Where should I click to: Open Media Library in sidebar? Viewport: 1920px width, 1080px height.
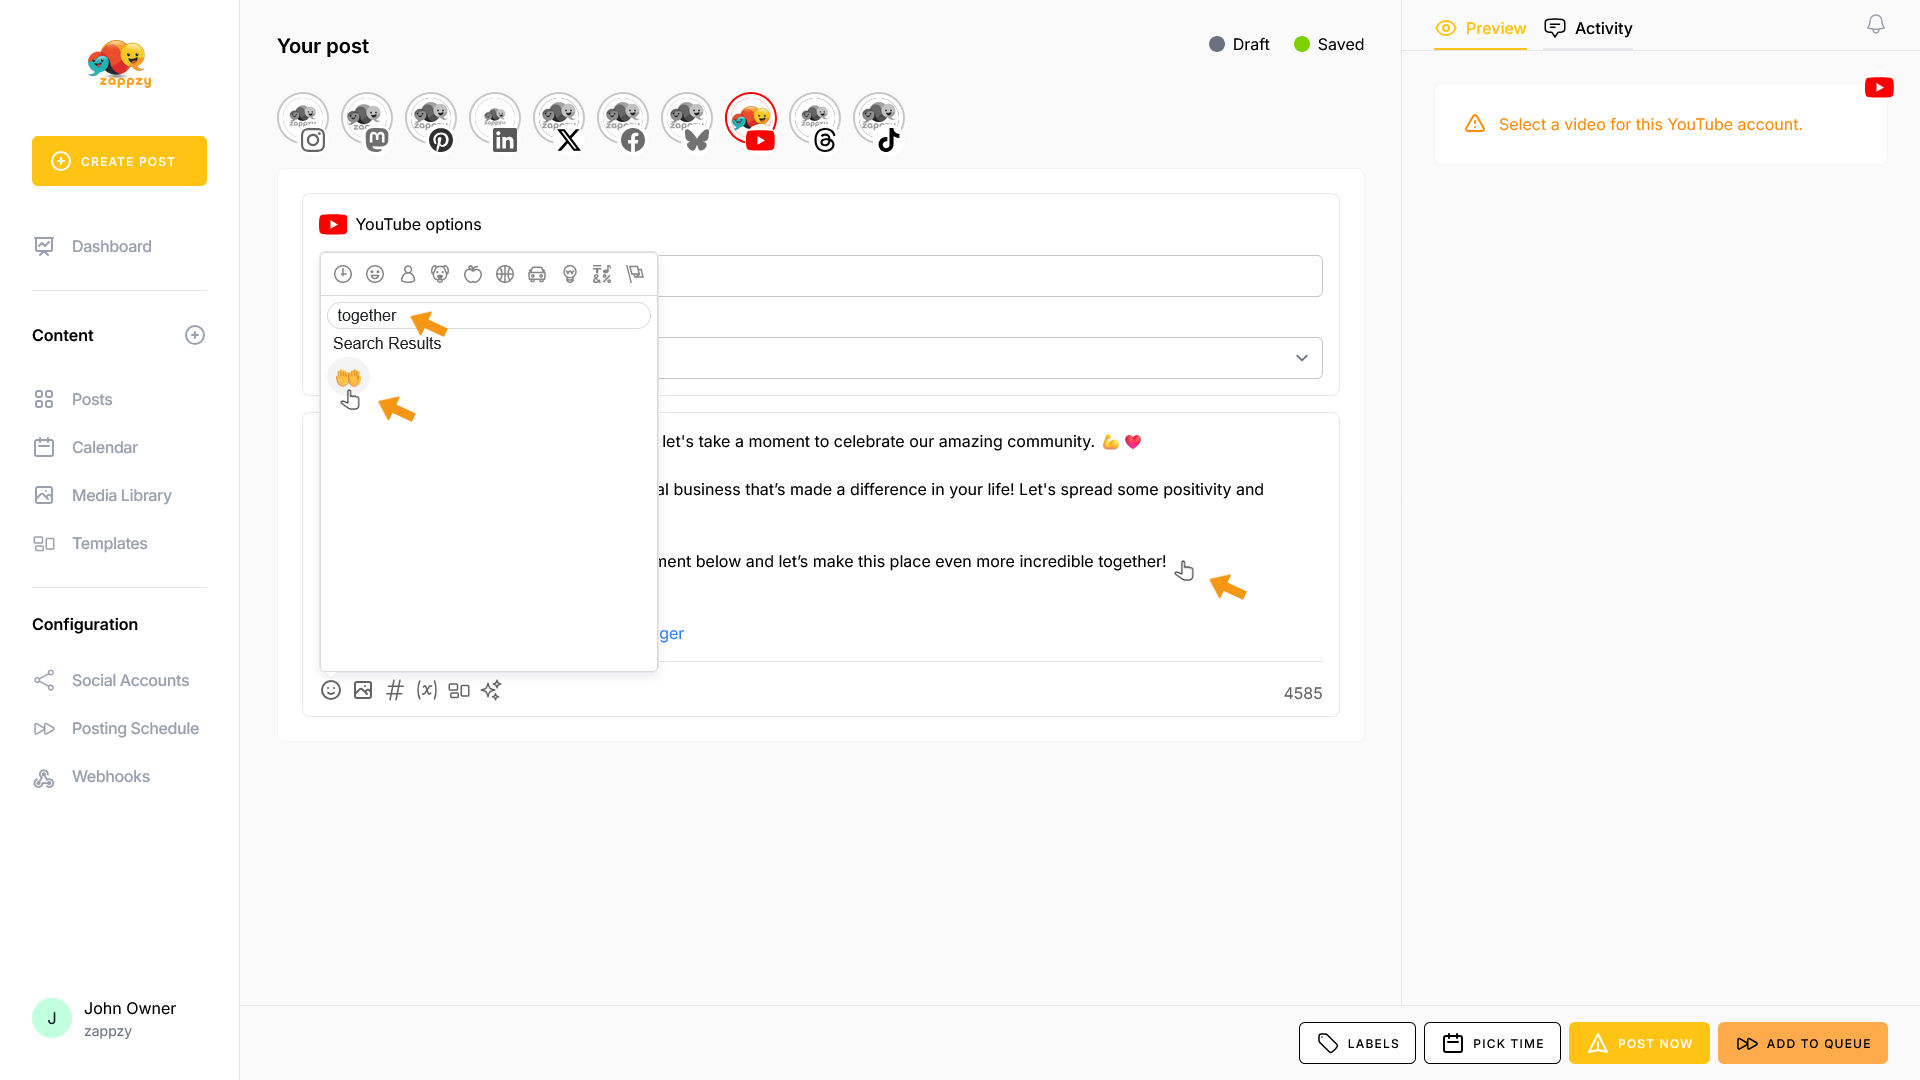[x=121, y=495]
